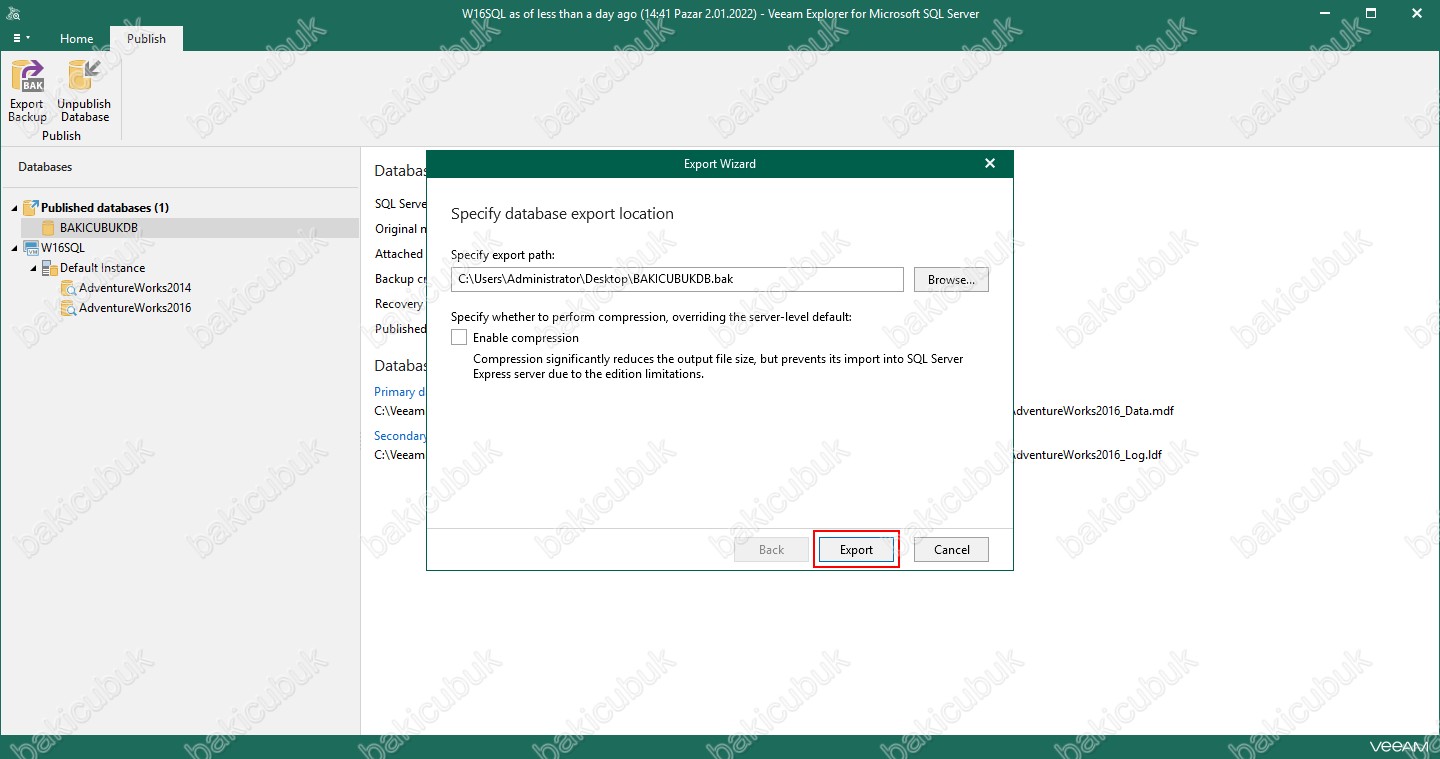Collapse the Published databases tree node
Viewport: 1440px width, 759px height.
pyautogui.click(x=15, y=208)
